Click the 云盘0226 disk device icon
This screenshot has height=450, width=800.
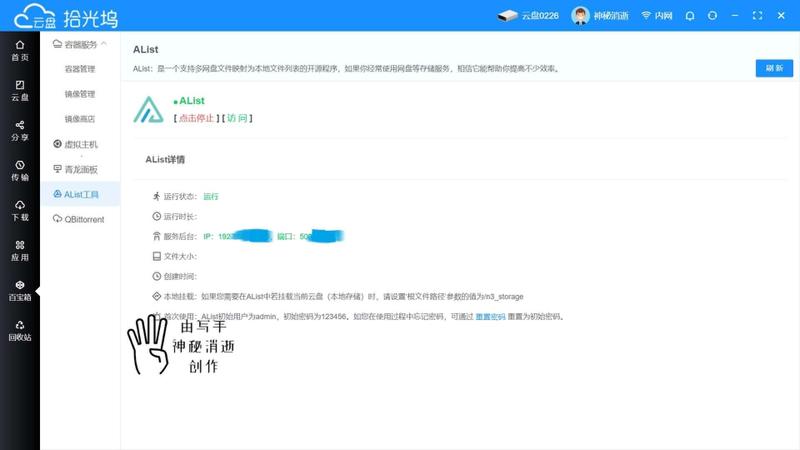pyautogui.click(x=508, y=16)
